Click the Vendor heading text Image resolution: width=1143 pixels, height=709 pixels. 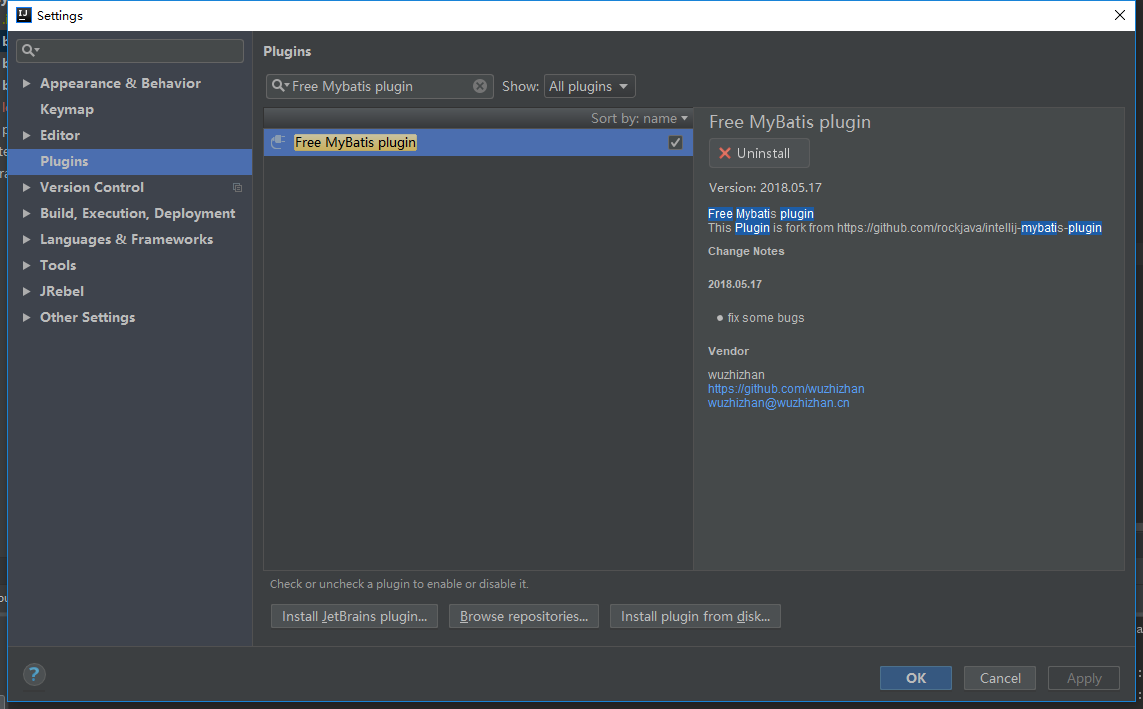(728, 351)
